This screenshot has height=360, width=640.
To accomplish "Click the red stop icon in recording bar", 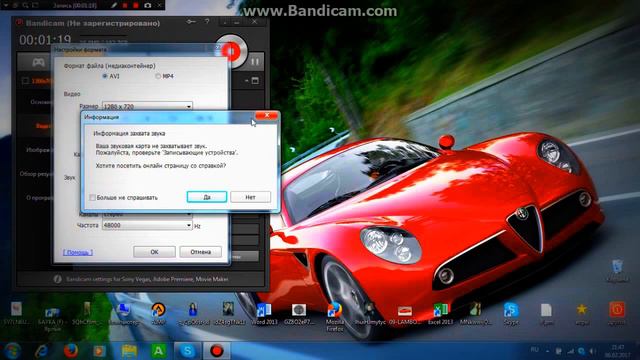I will click(136, 5).
